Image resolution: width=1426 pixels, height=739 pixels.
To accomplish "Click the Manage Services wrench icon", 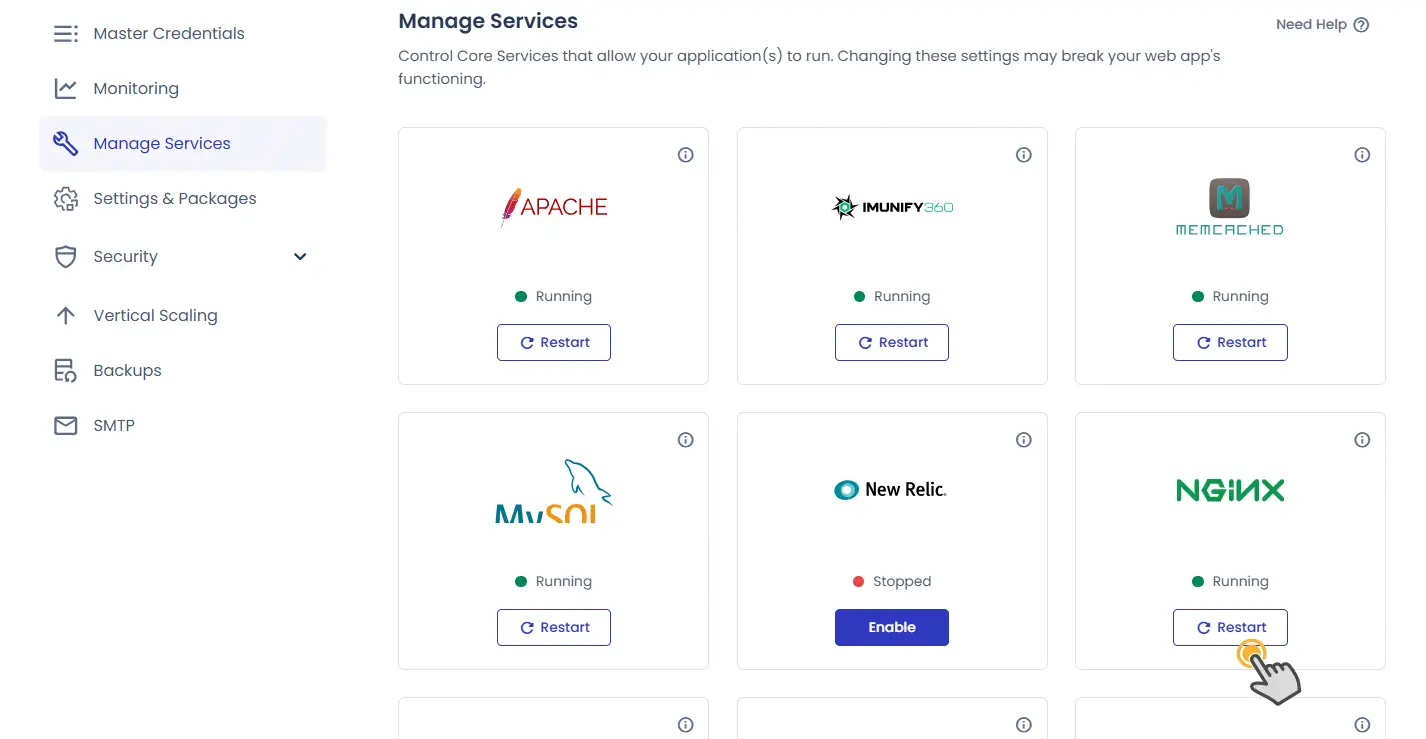I will point(65,143).
